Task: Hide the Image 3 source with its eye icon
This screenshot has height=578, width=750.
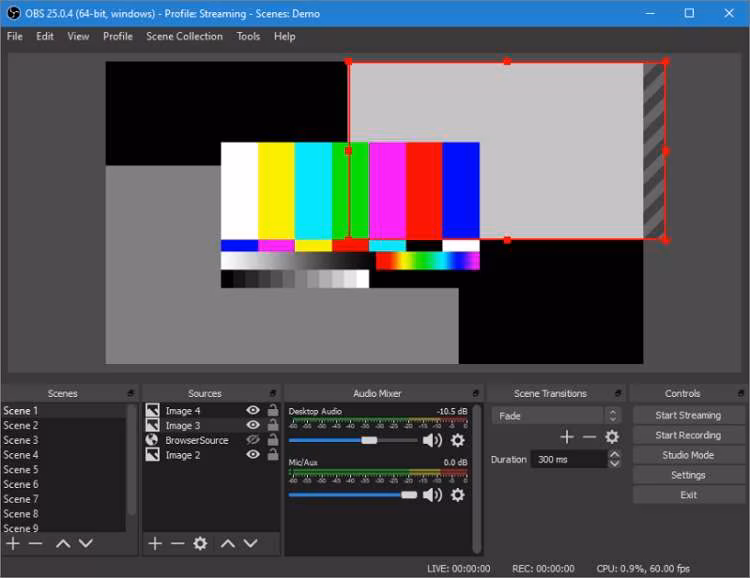Action: pyautogui.click(x=253, y=425)
